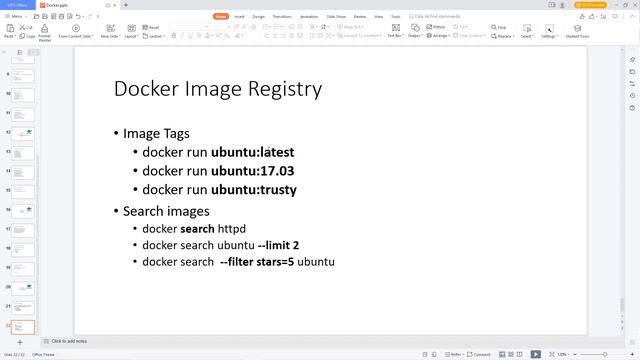Image resolution: width=640 pixels, height=360 pixels.
Task: Click the Undo arrow
Action: click(x=78, y=16)
